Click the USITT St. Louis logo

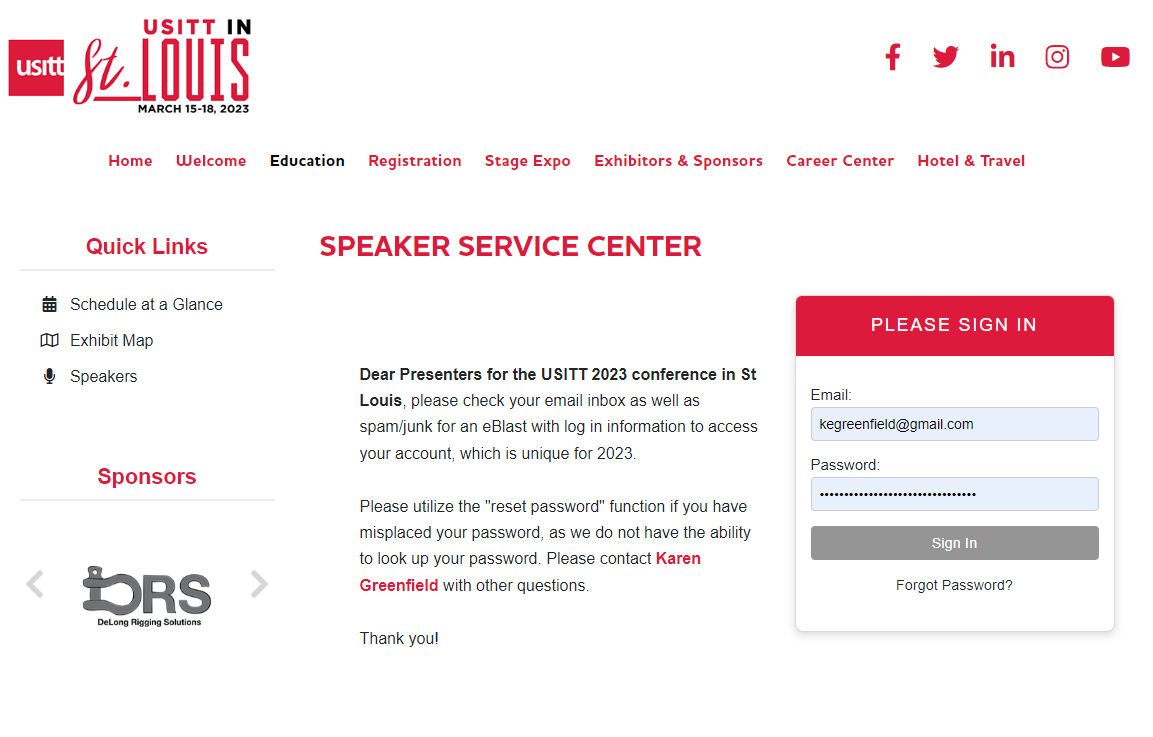pos(130,67)
